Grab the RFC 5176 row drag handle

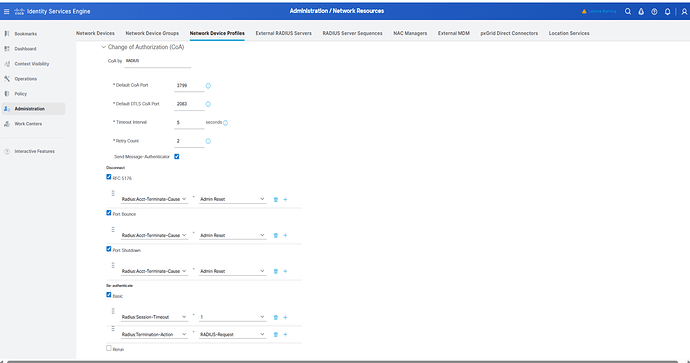pos(113,193)
